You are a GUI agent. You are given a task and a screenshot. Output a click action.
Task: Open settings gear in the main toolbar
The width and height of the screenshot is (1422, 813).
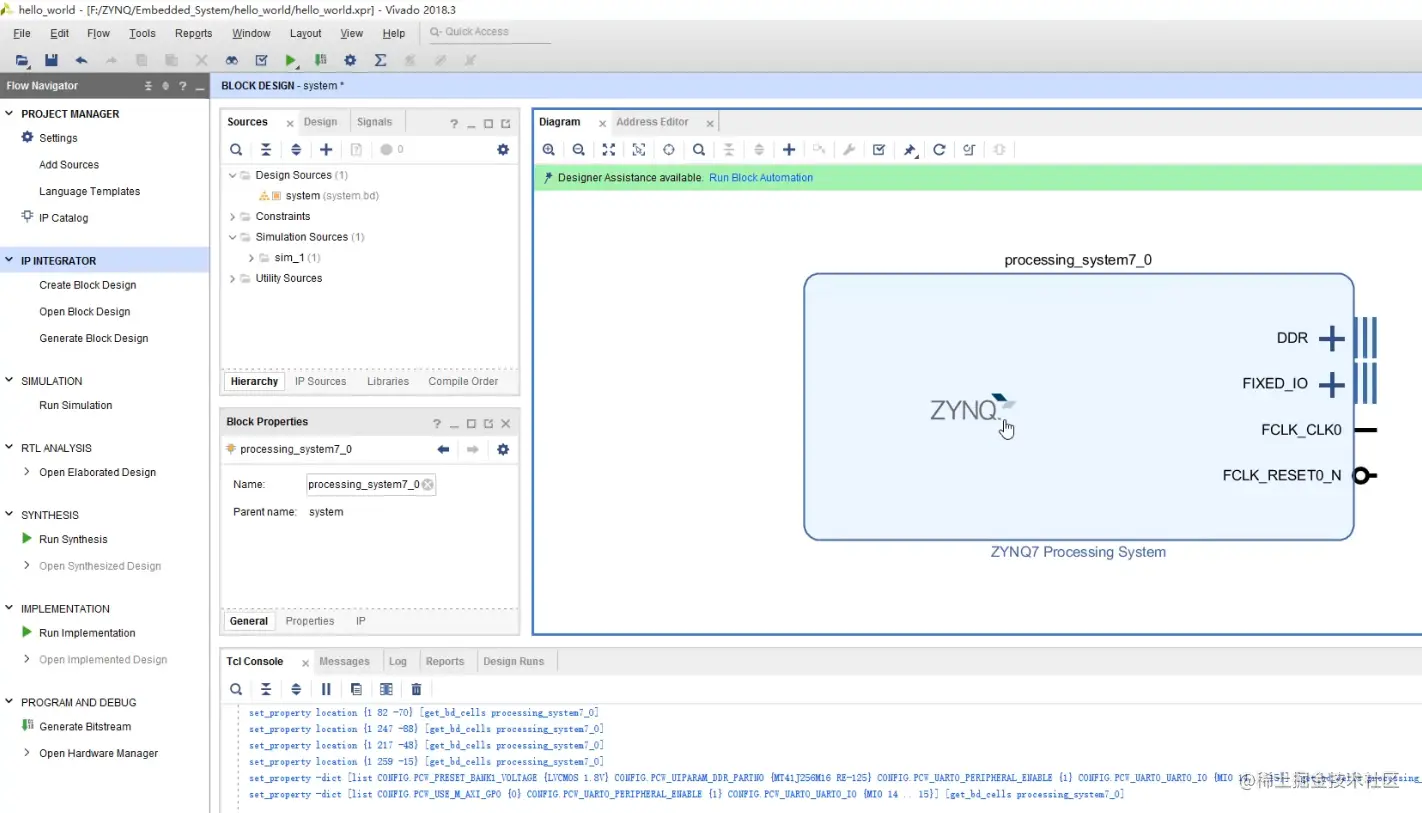(x=350, y=60)
